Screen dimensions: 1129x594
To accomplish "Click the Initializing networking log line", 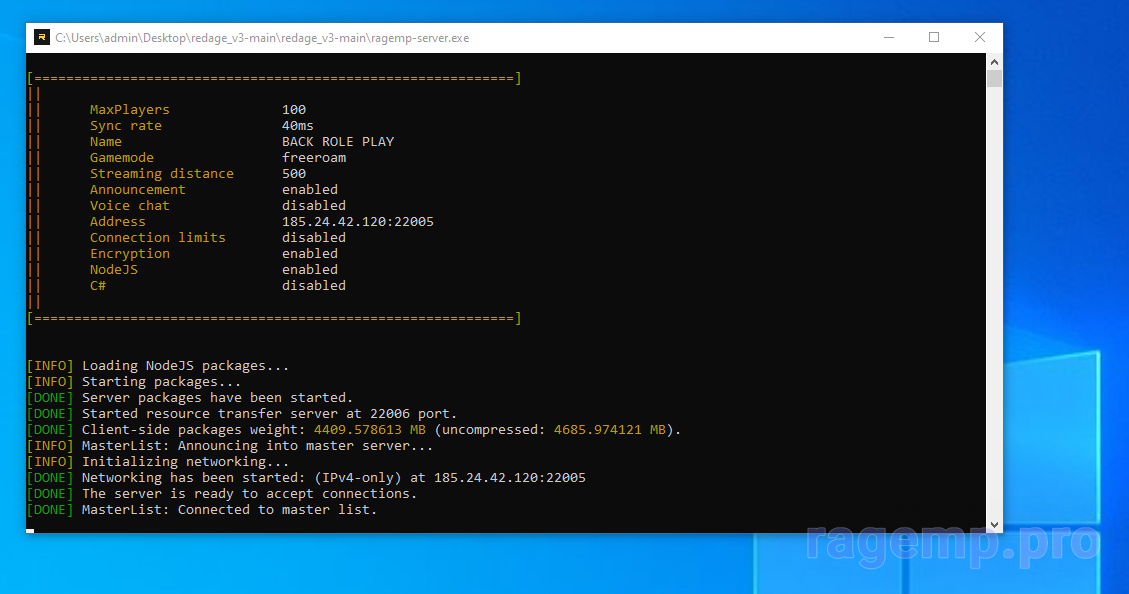I will (x=158, y=462).
